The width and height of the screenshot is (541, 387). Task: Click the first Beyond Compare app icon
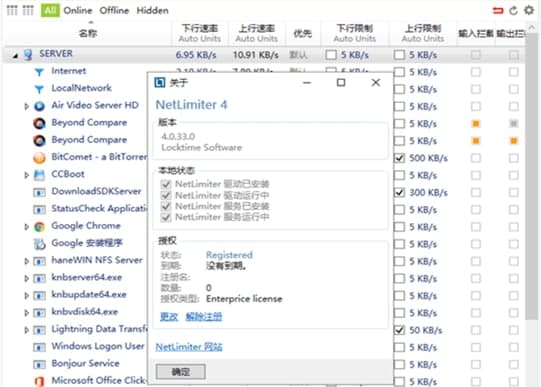click(39, 123)
